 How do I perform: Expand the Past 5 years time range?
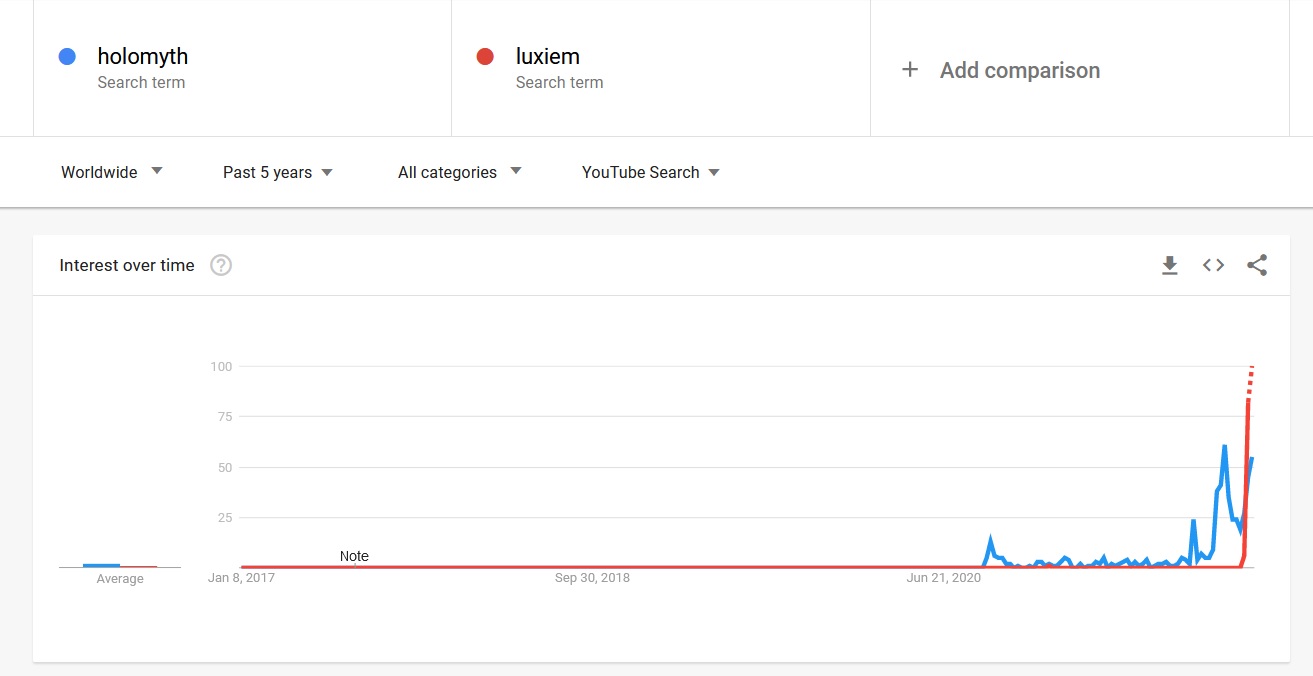tap(278, 172)
